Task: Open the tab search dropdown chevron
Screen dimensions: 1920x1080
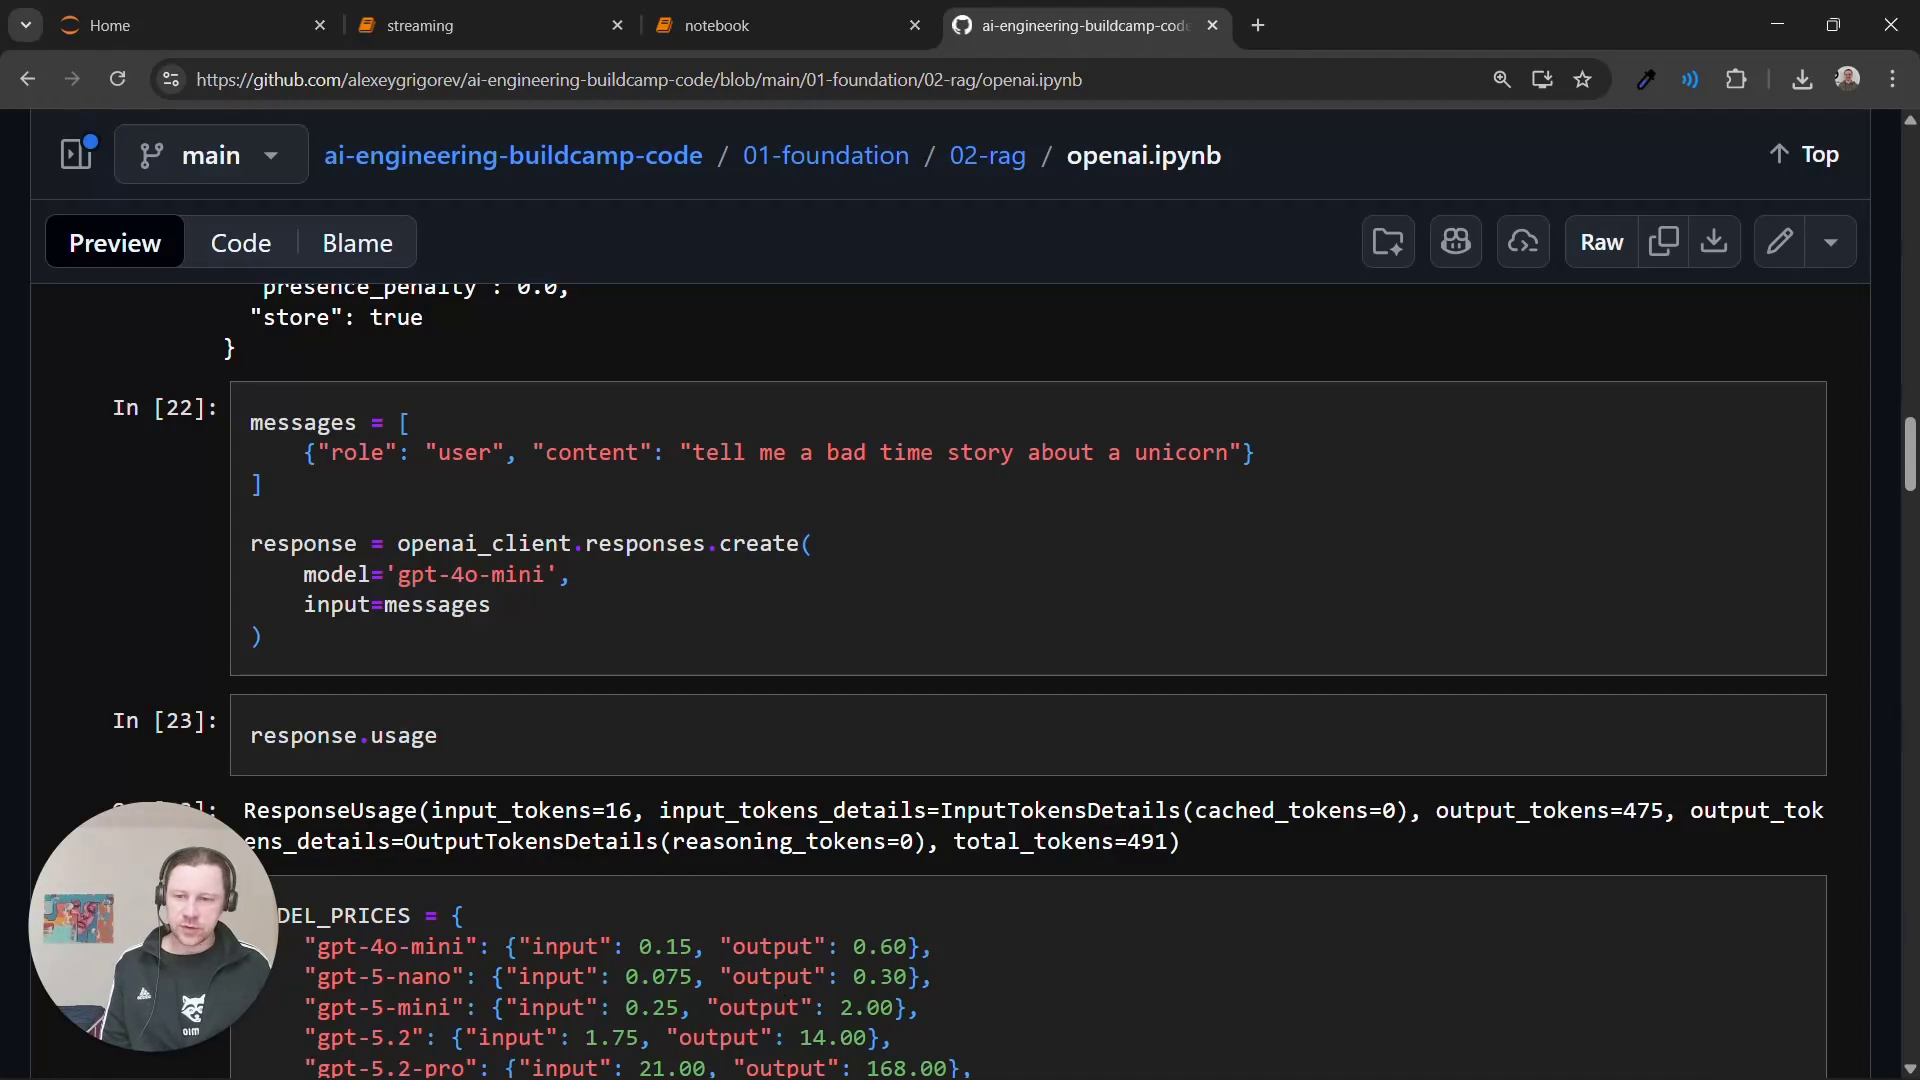Action: 26,25
